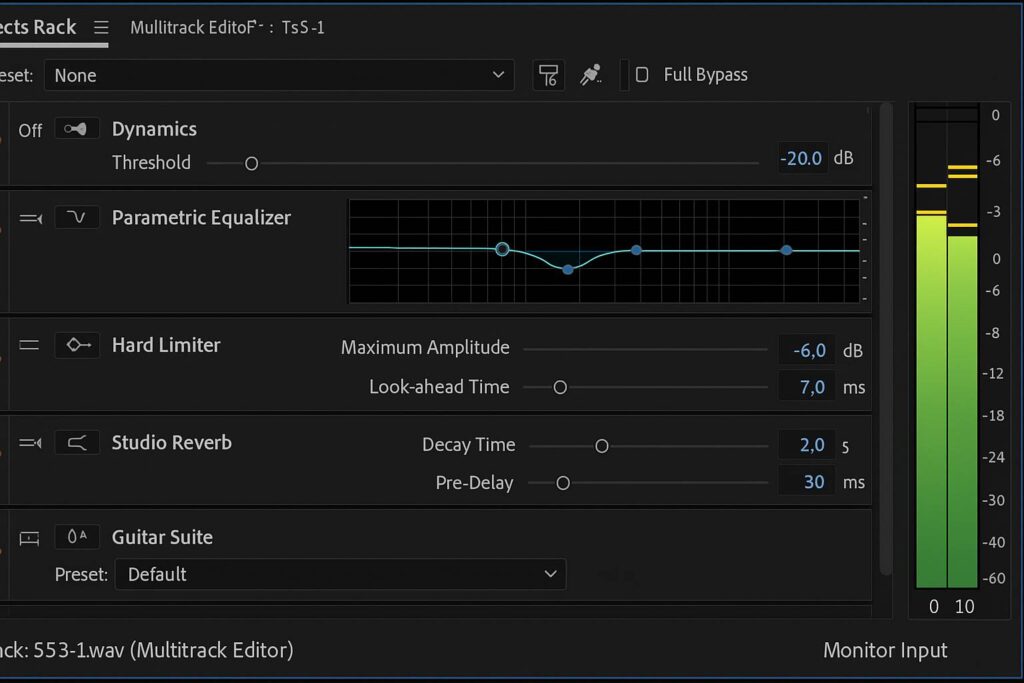
Task: Open the Effects Rack panel hamburger menu
Action: coord(101,27)
